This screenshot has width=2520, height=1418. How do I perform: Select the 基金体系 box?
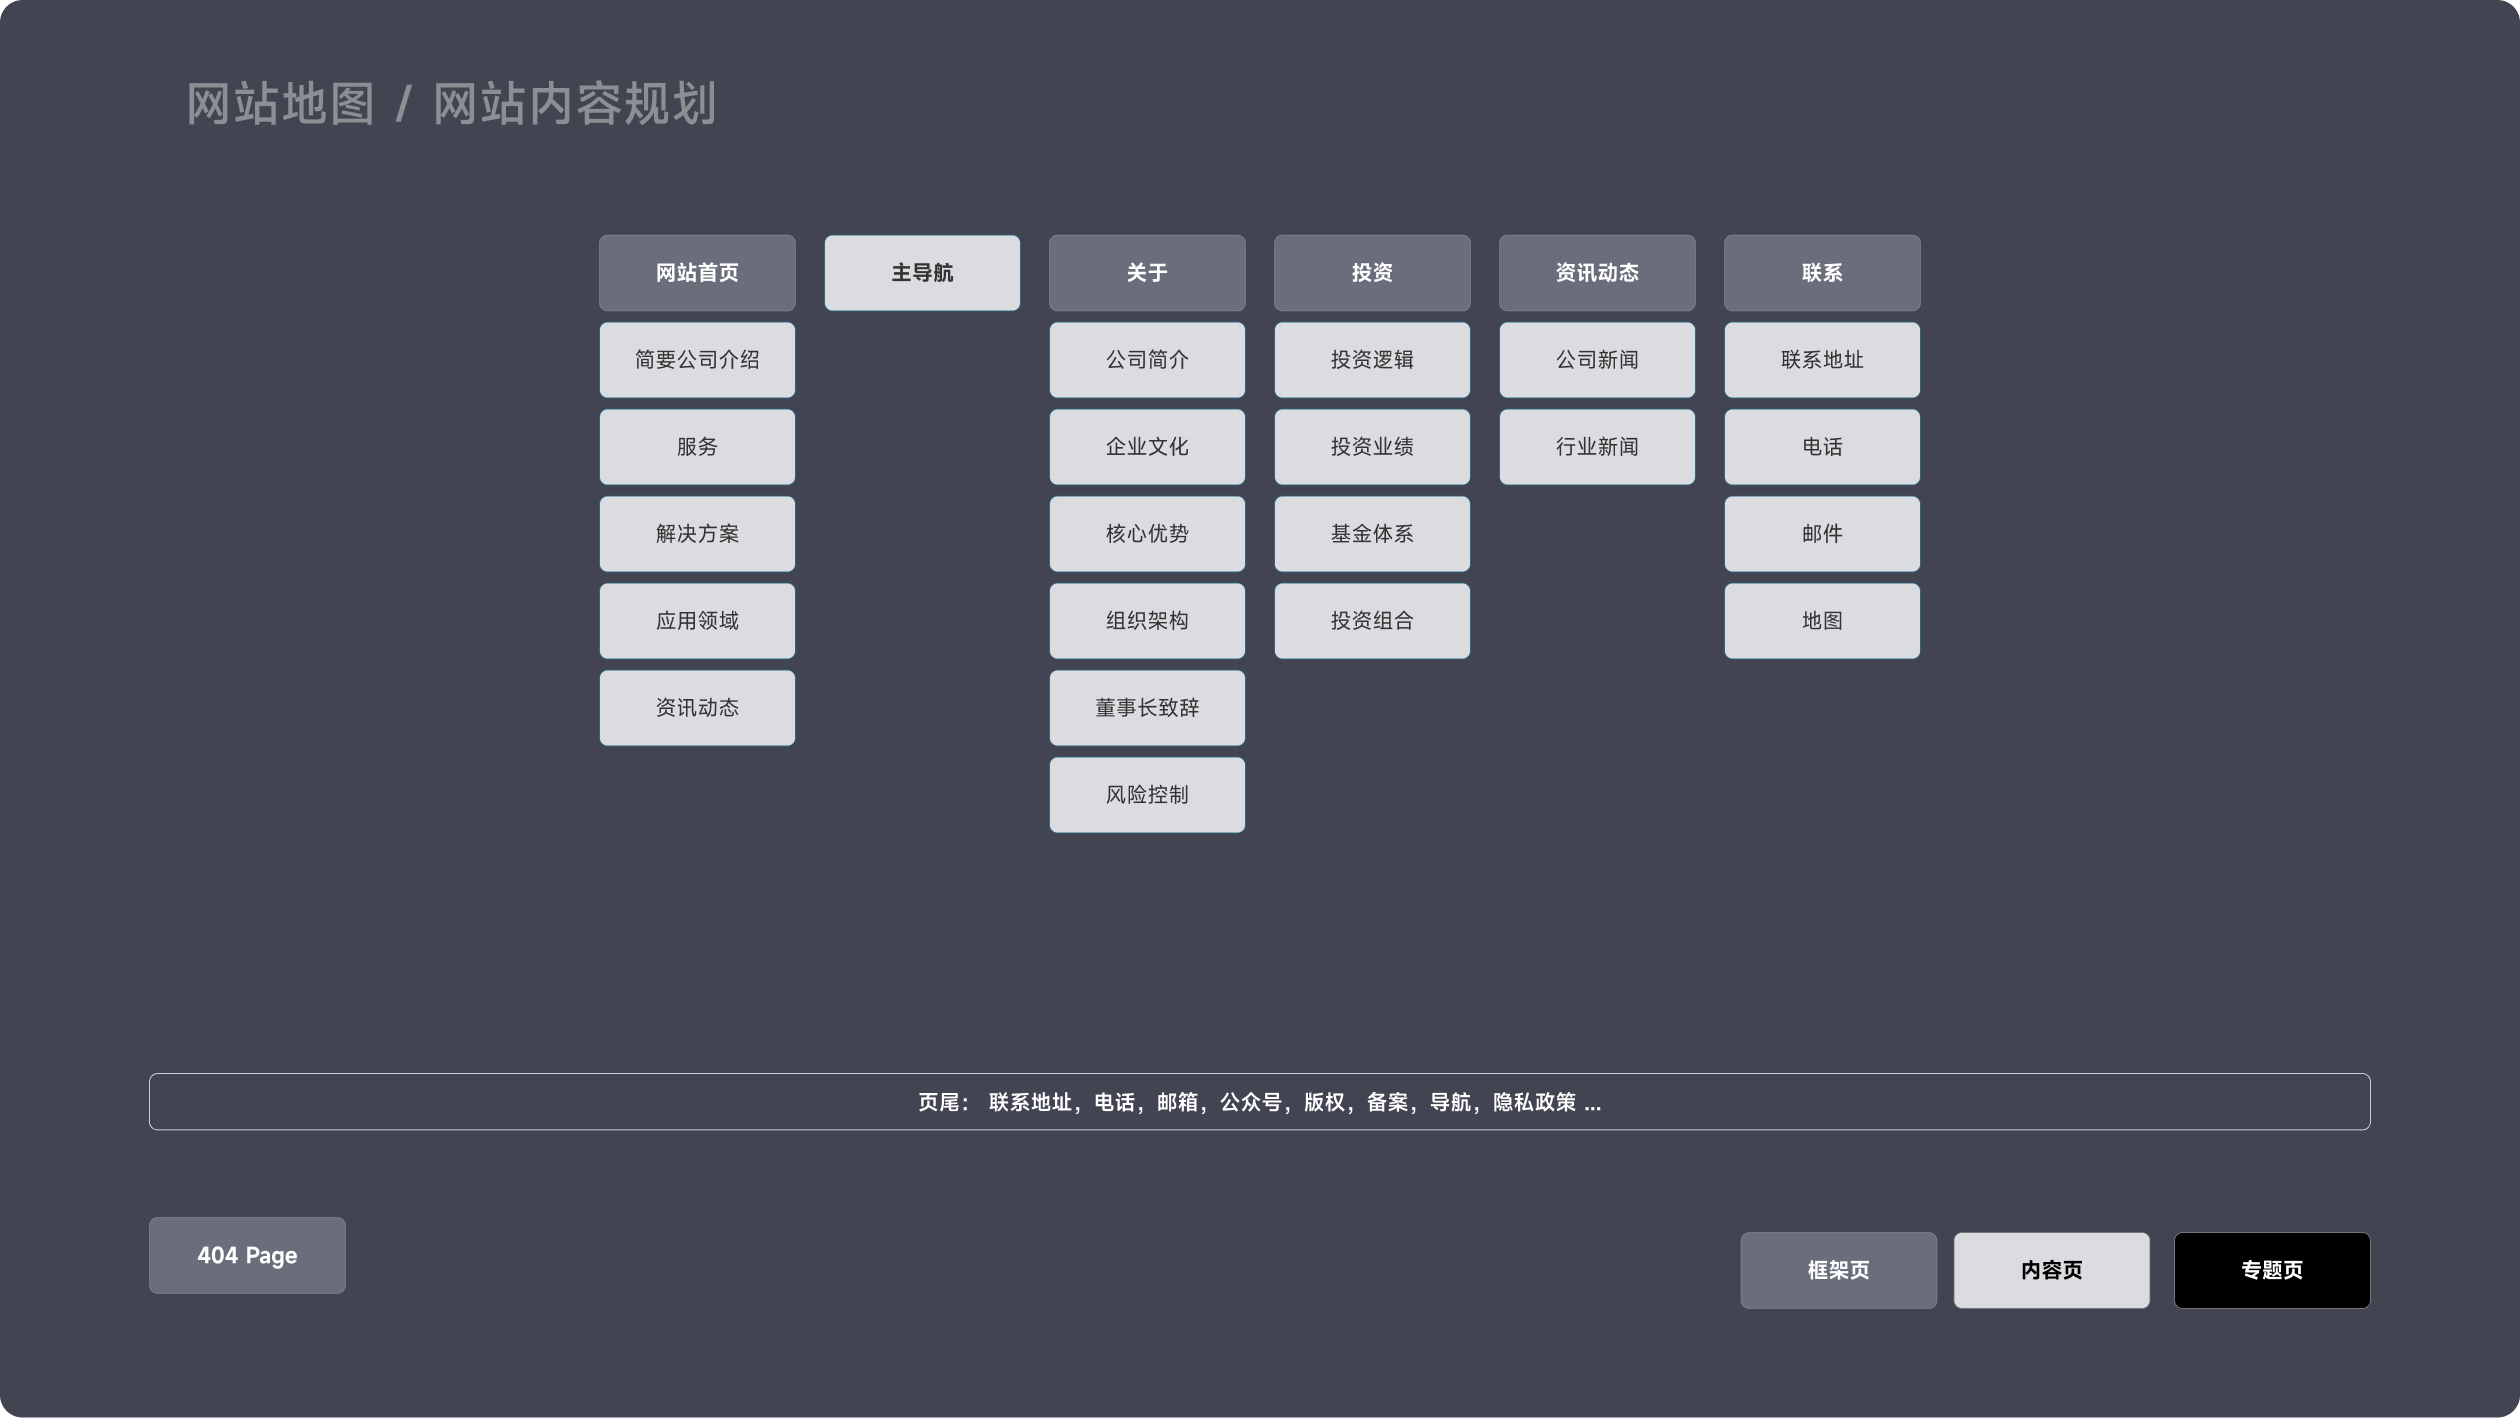pos(1372,534)
